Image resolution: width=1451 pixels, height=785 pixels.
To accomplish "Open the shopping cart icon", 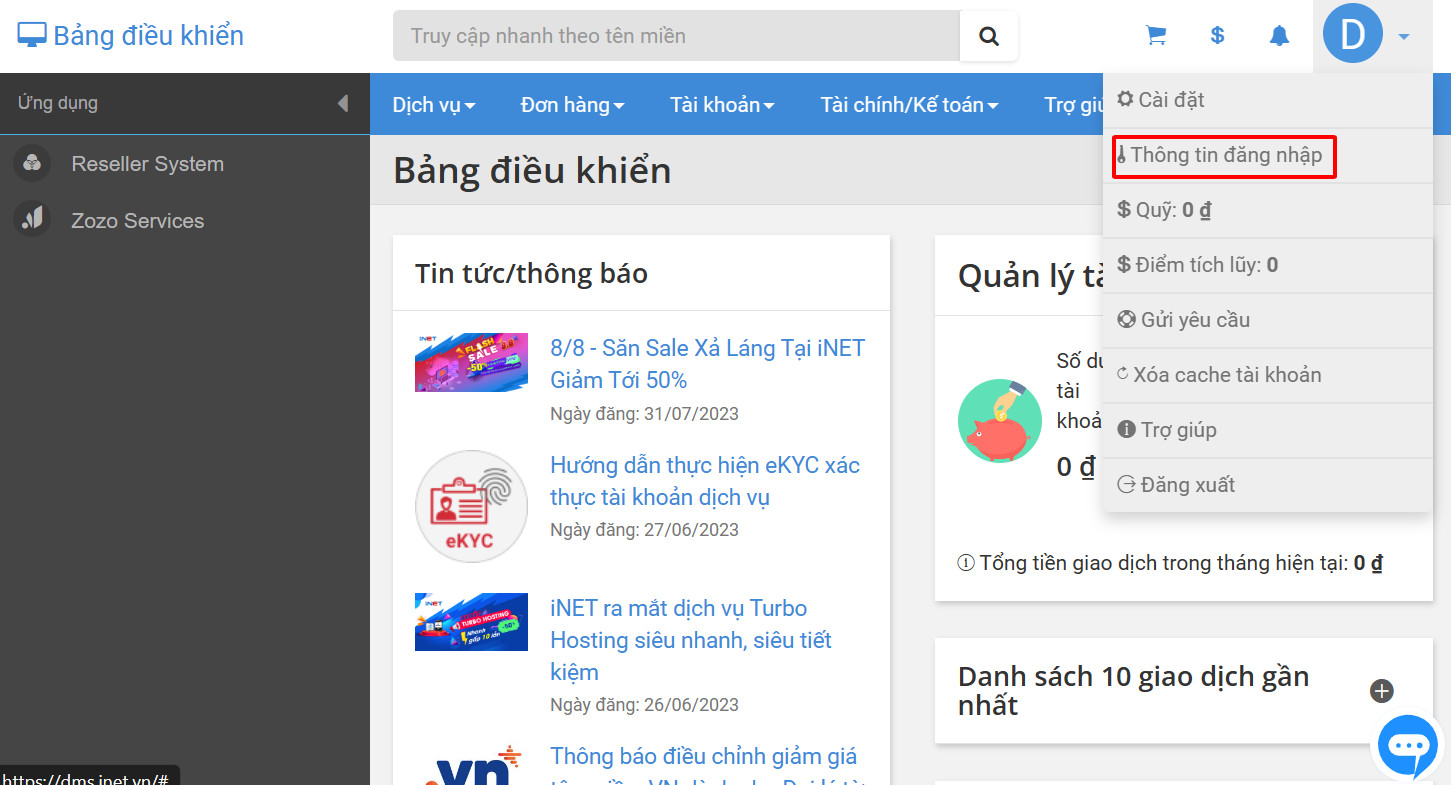I will click(1156, 36).
